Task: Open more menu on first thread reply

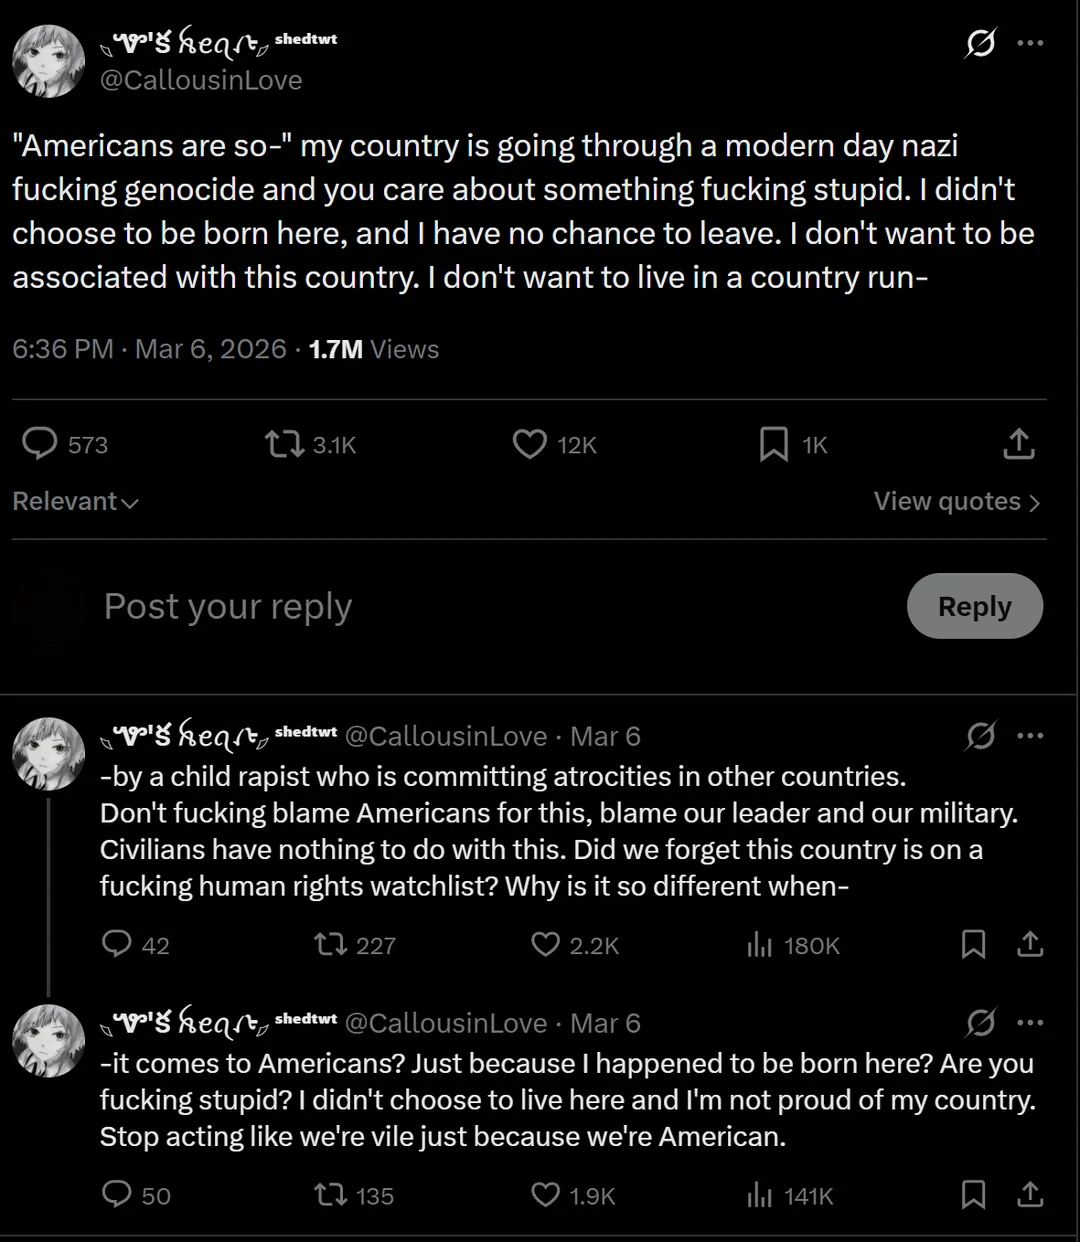Action: tap(1030, 736)
